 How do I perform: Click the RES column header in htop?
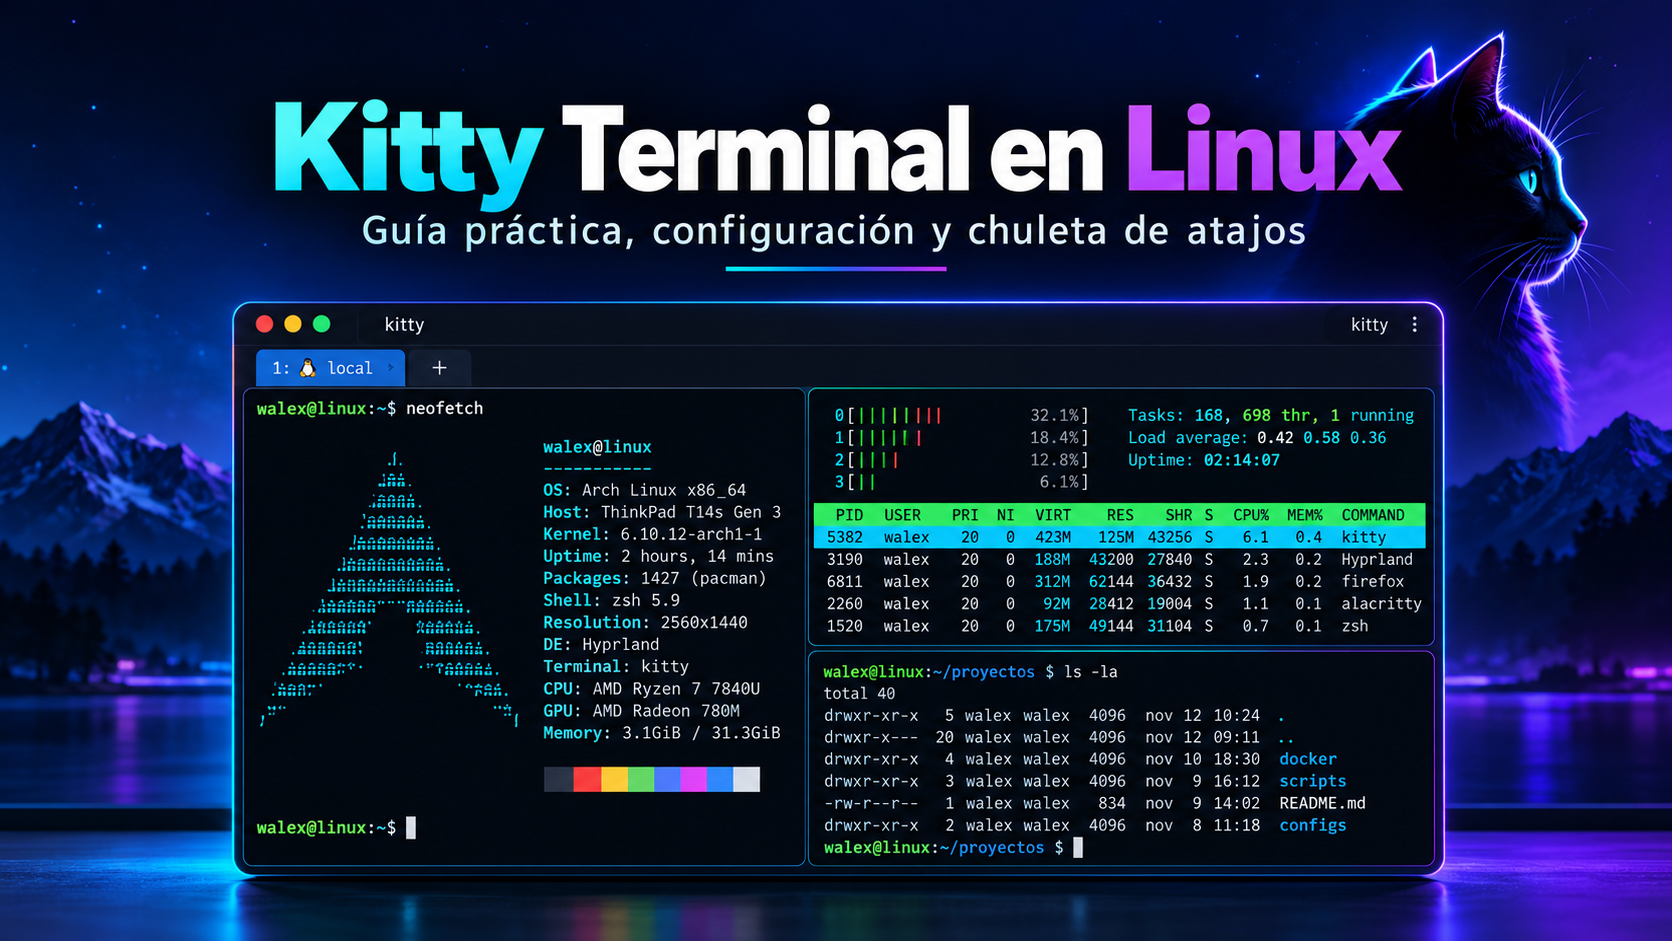[1120, 515]
